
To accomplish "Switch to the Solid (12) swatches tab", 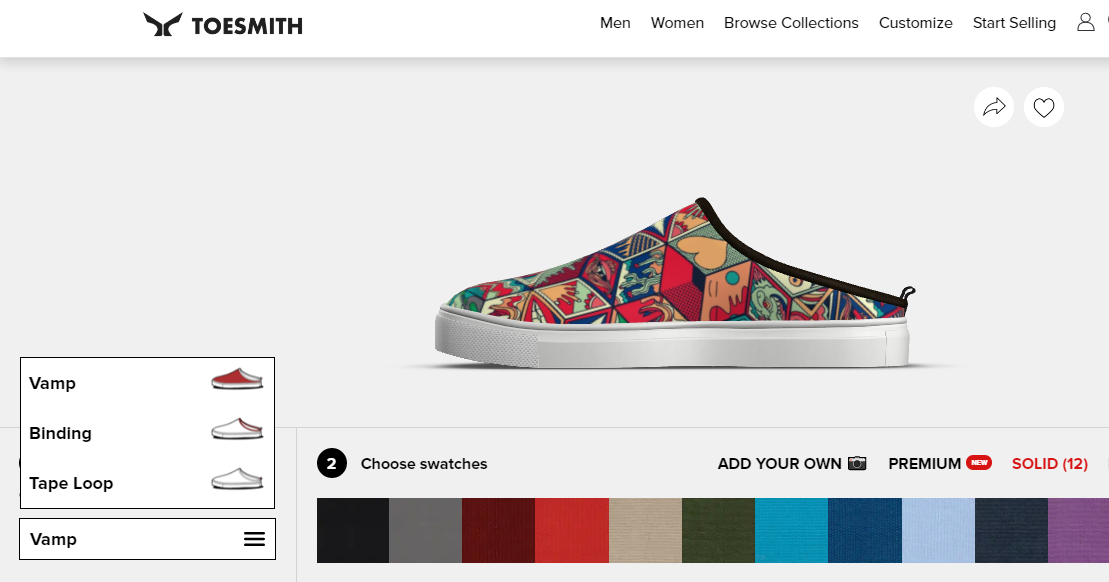I will tap(1049, 464).
